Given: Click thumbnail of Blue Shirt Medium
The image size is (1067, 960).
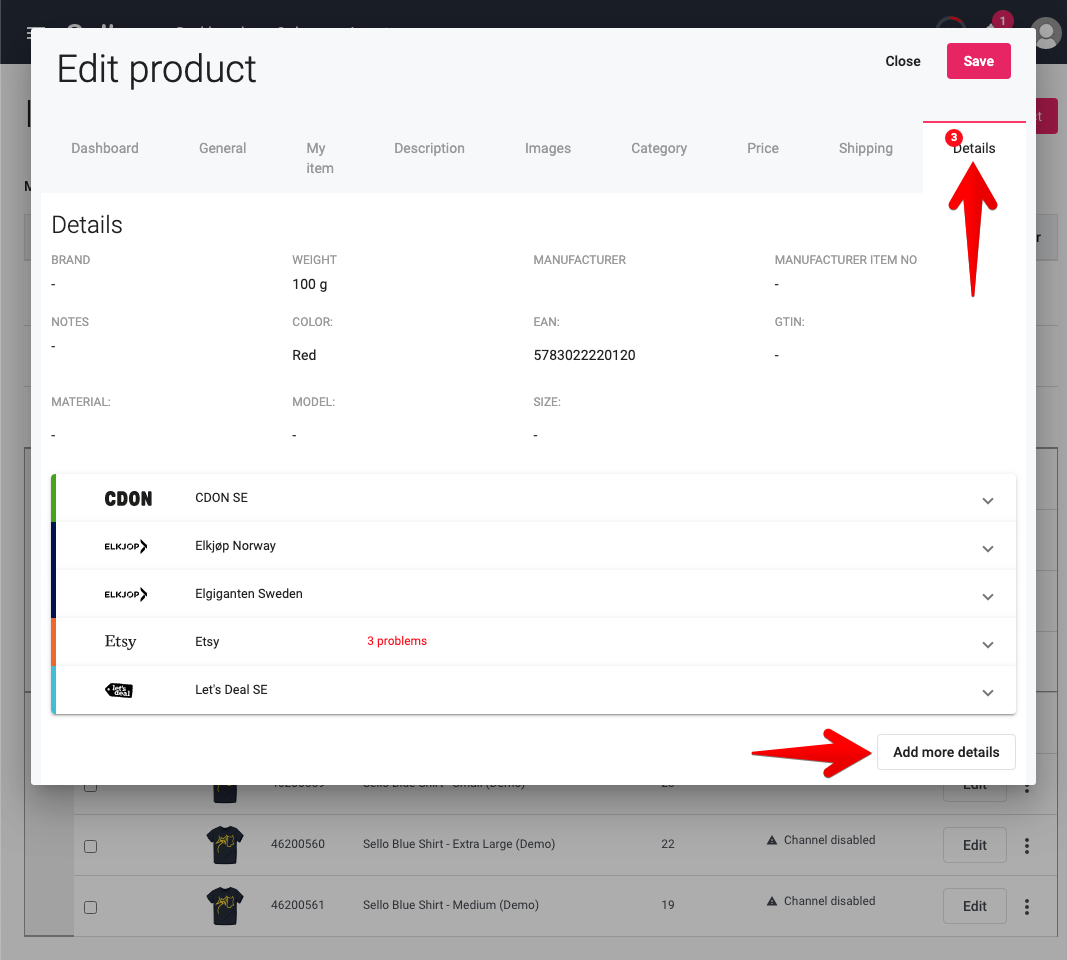Looking at the screenshot, I should [225, 906].
